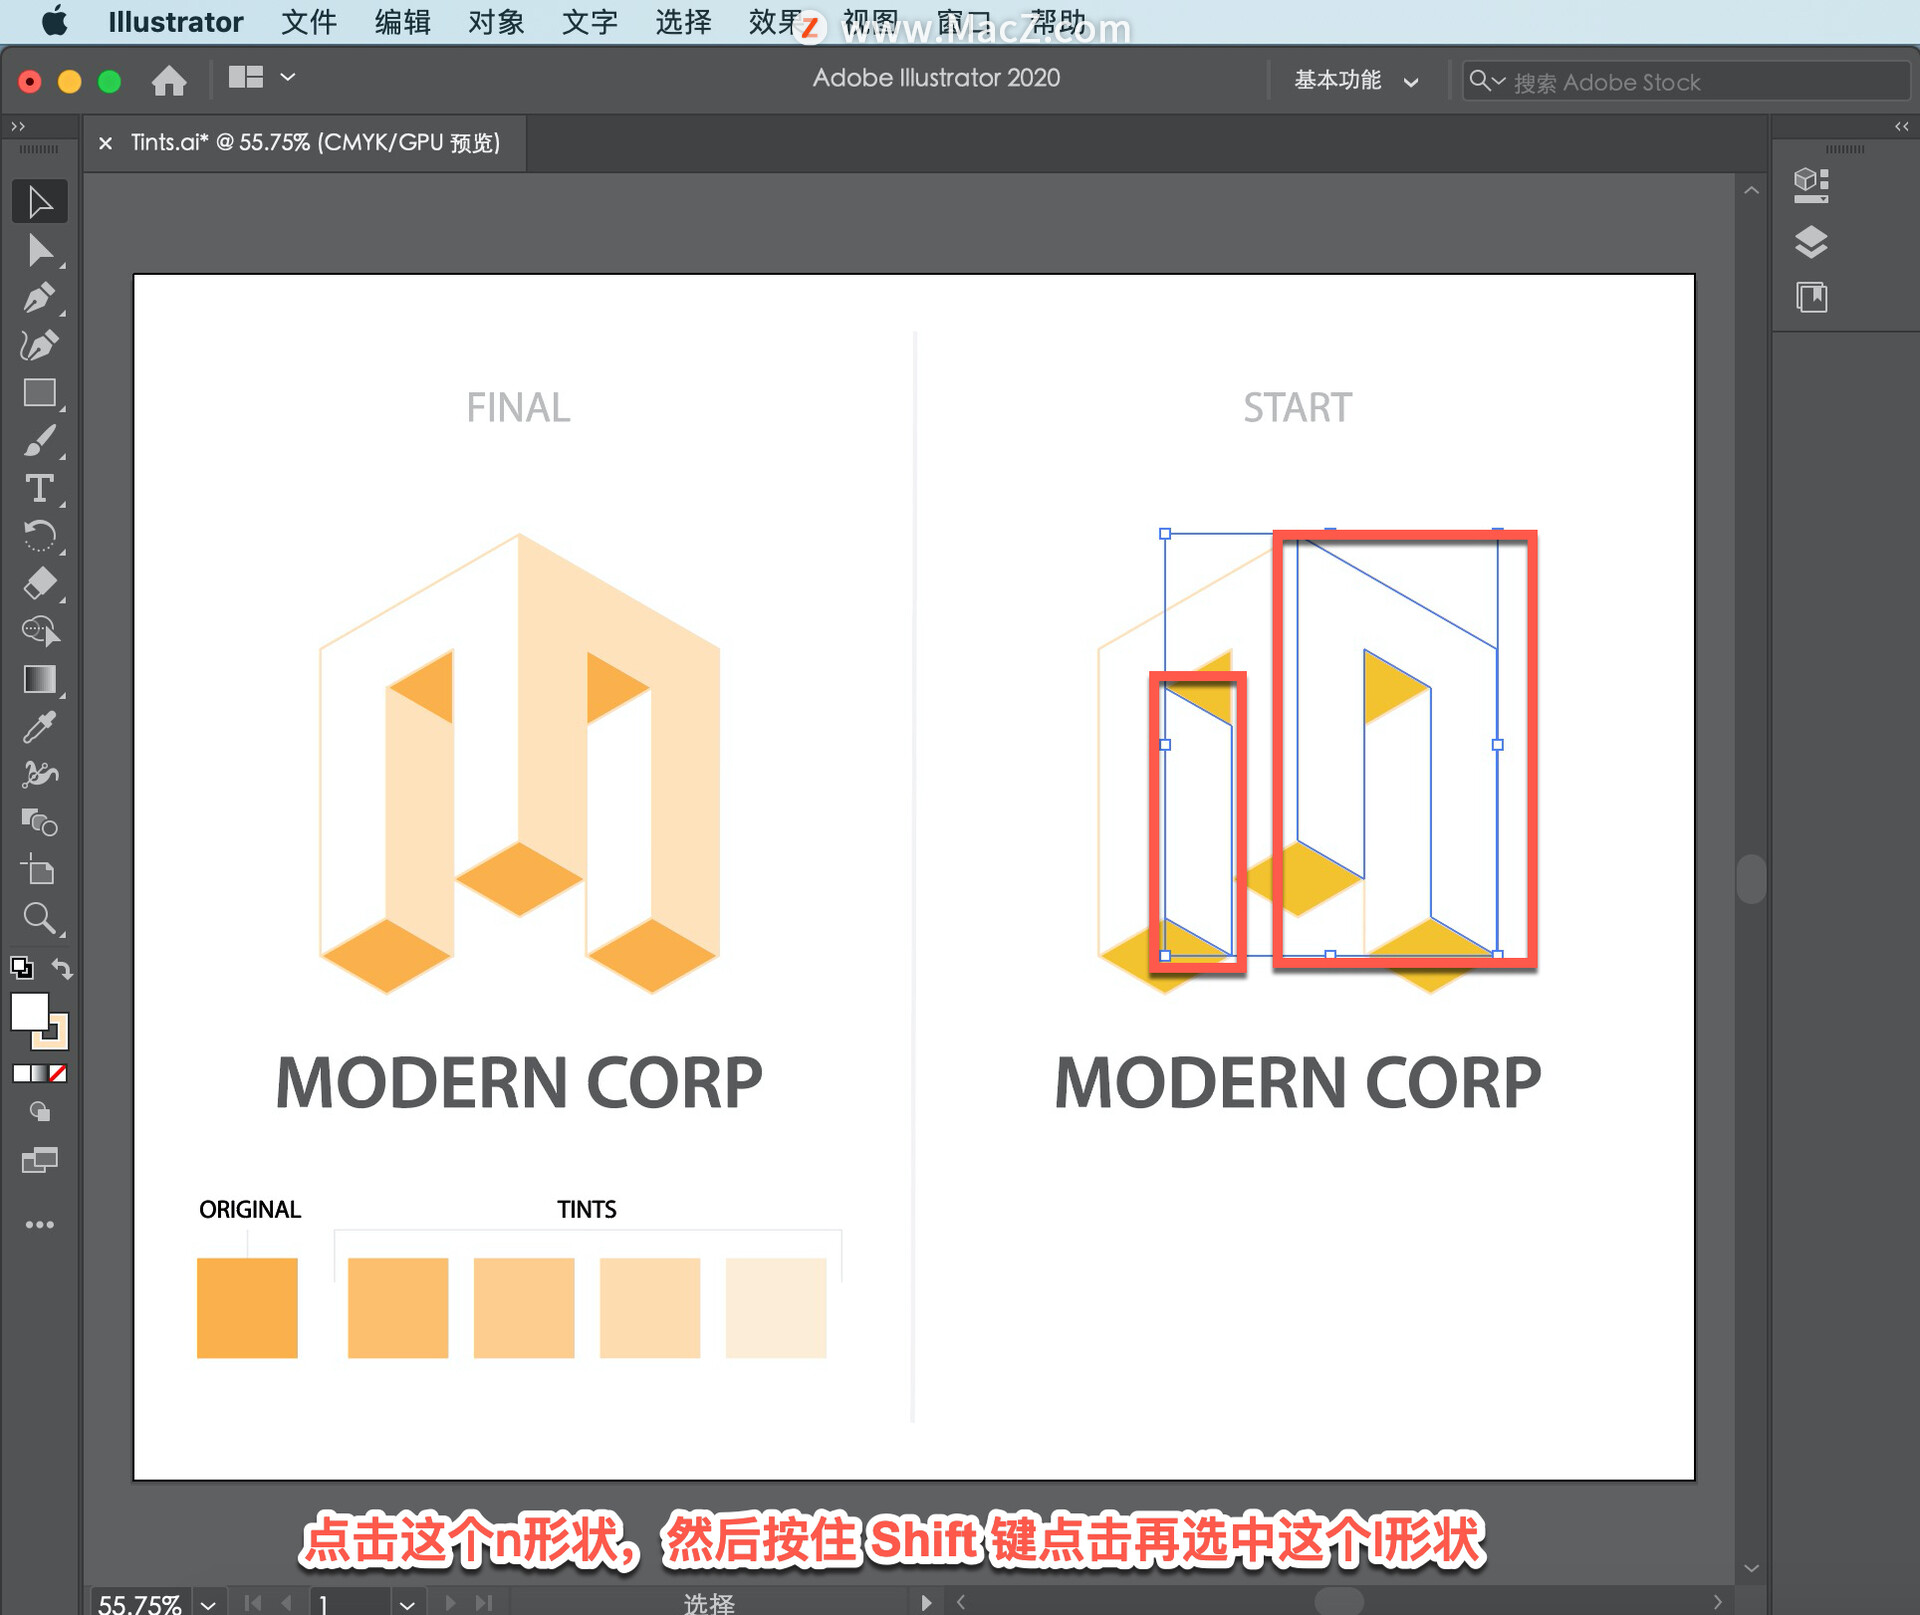
Task: Select the Paintbrush tool
Action: point(40,441)
